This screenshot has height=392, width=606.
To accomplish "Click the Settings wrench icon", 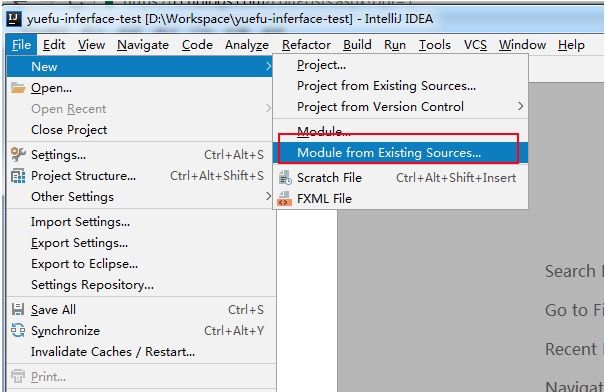I will 18,154.
